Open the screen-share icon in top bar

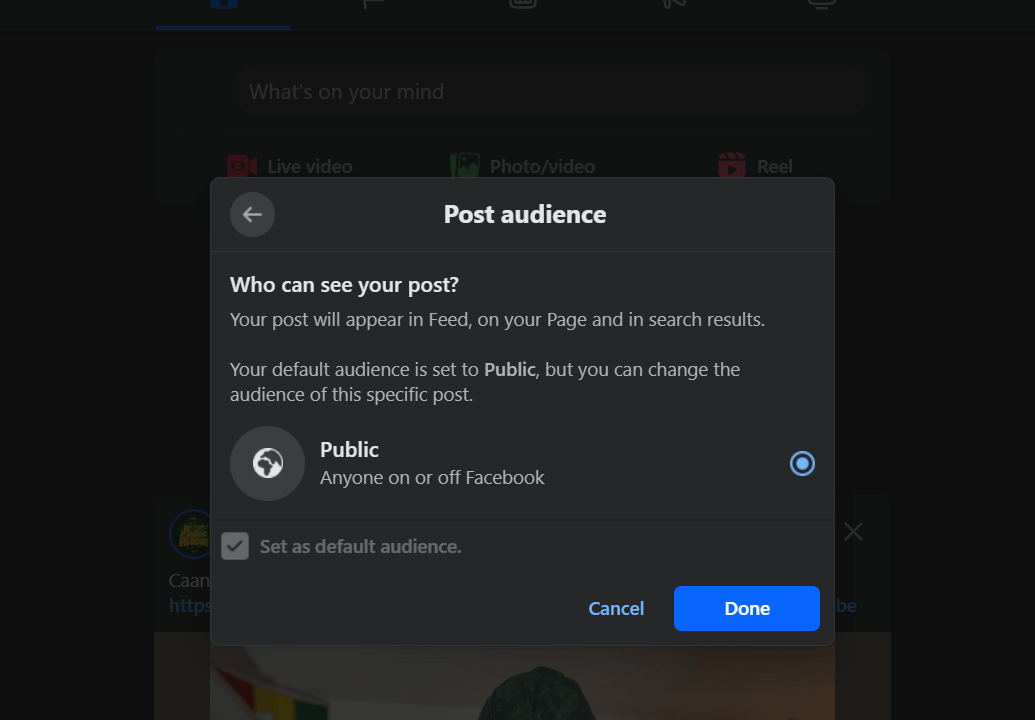(820, 6)
